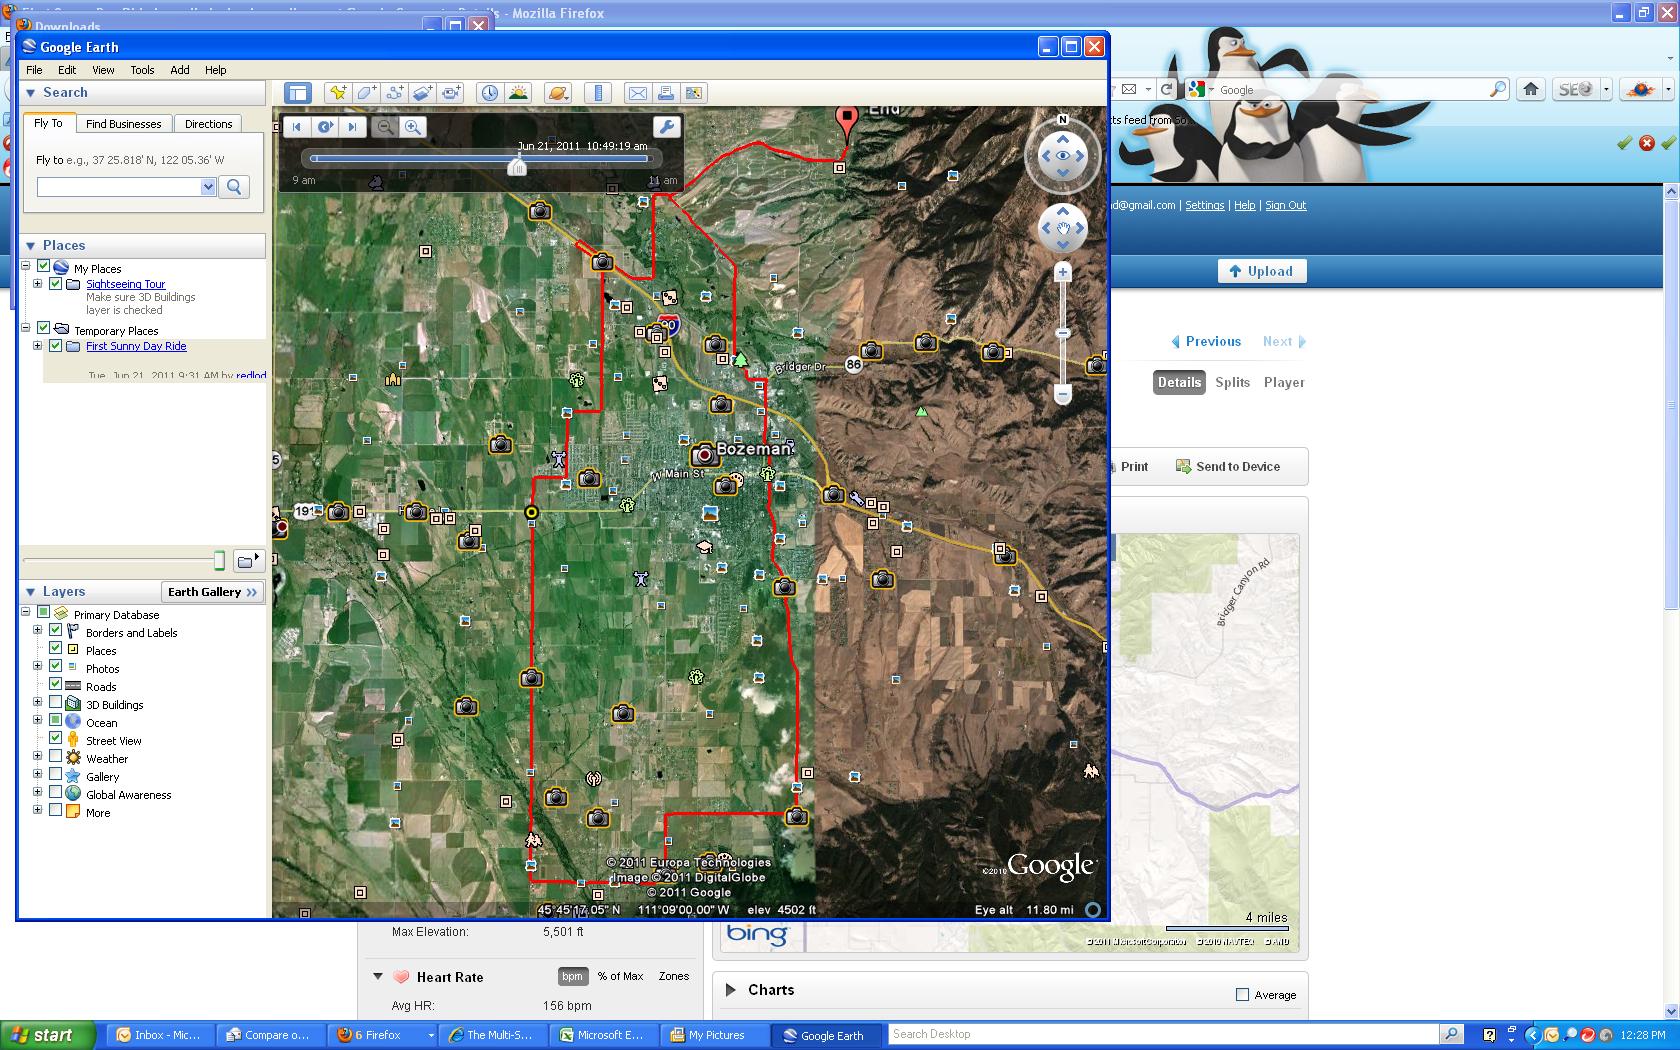Screen dimensions: 1680x1050
Task: Open the View menu
Action: coord(103,70)
